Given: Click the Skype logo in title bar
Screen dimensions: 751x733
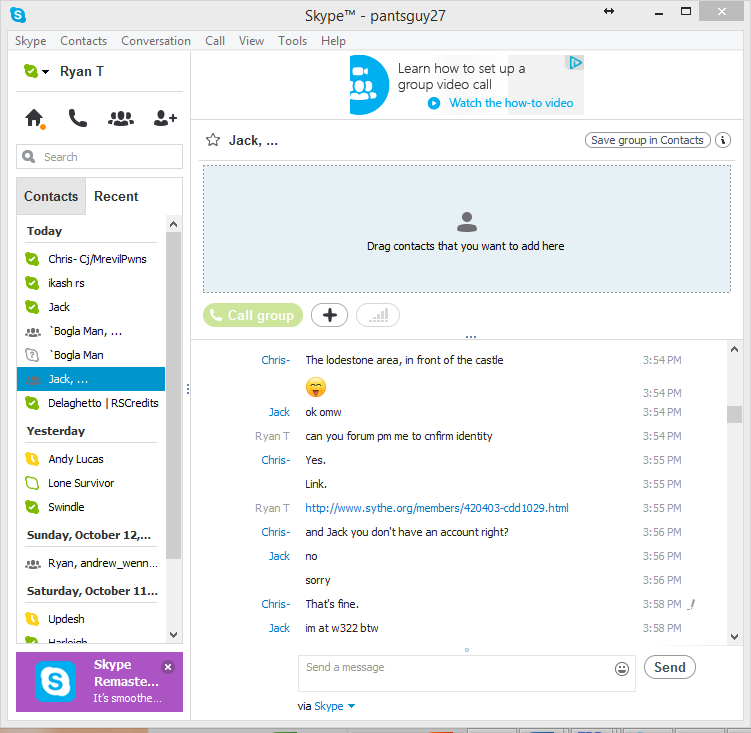Looking at the screenshot, I should pos(18,15).
